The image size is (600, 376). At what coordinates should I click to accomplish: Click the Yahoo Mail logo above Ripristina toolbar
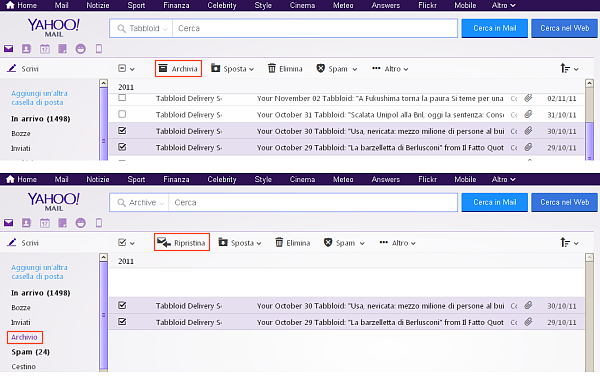pyautogui.click(x=54, y=202)
